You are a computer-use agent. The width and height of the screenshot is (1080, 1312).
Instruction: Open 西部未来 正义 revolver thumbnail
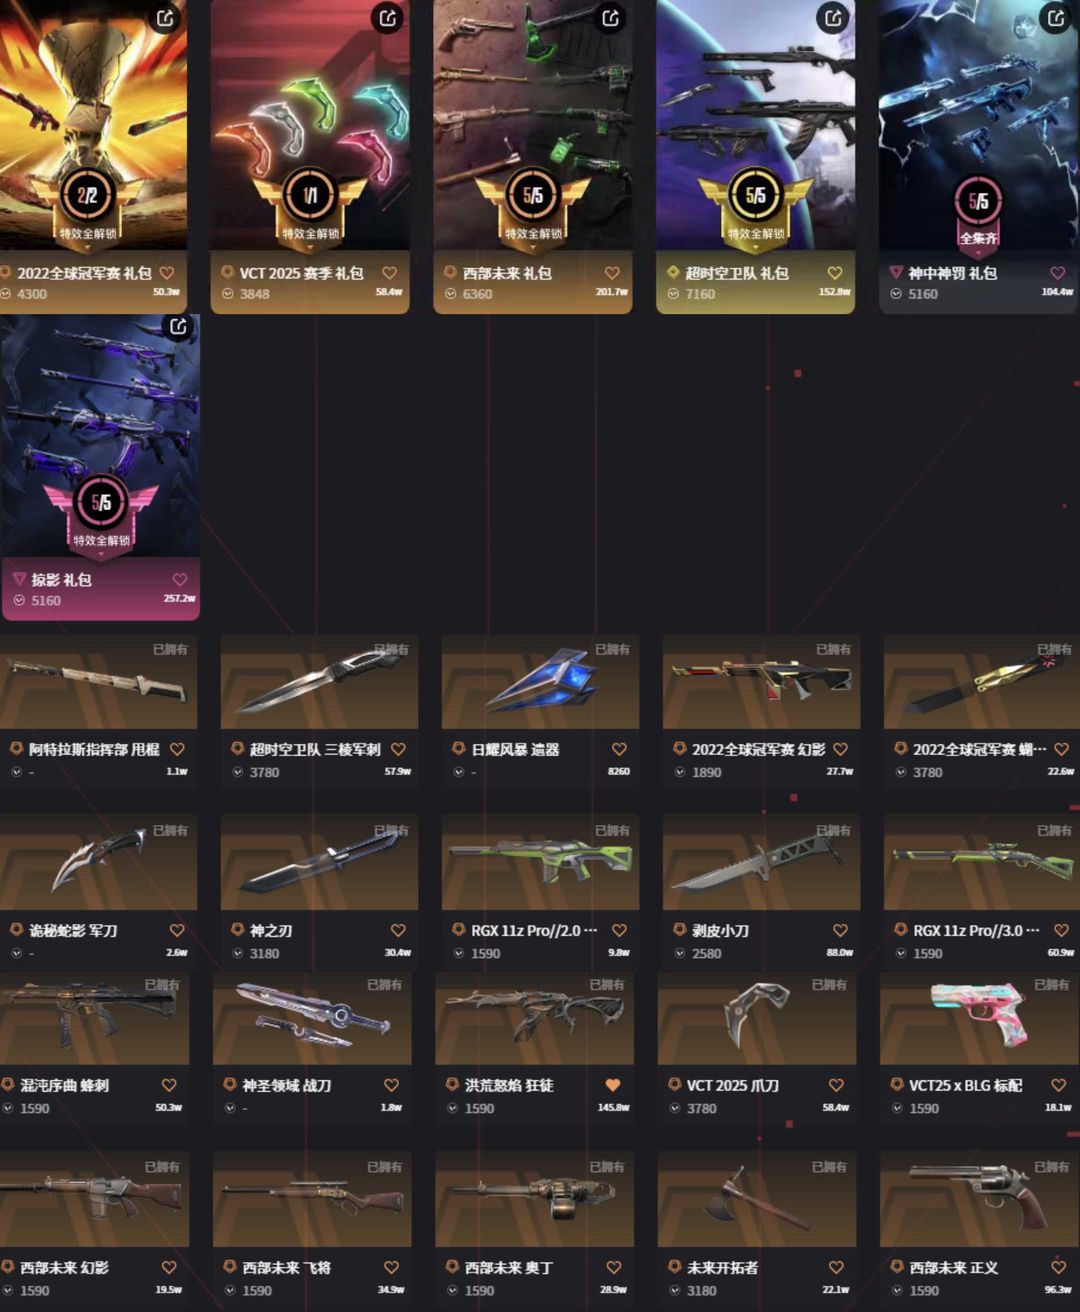click(x=979, y=1200)
